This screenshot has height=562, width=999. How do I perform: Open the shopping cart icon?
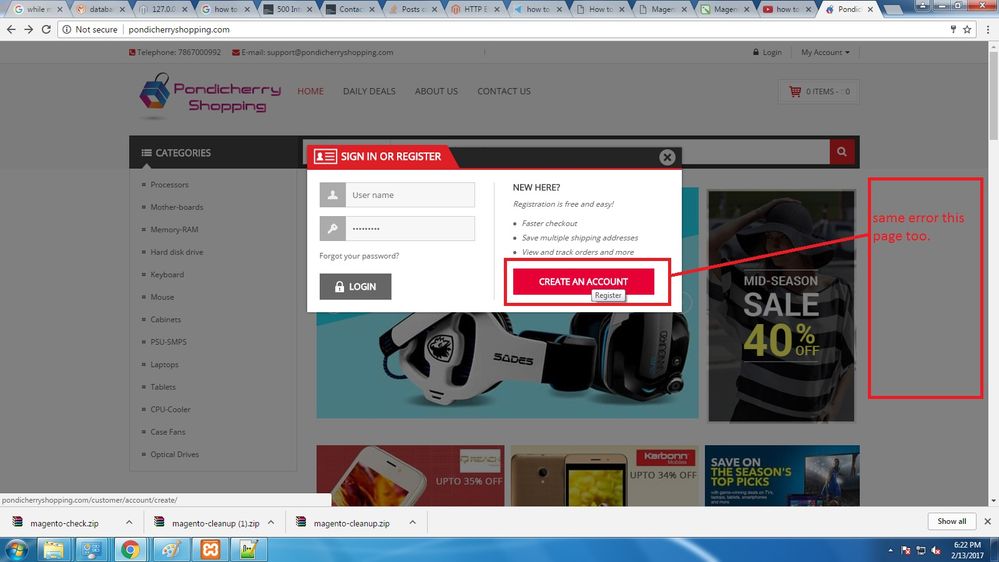coord(795,92)
